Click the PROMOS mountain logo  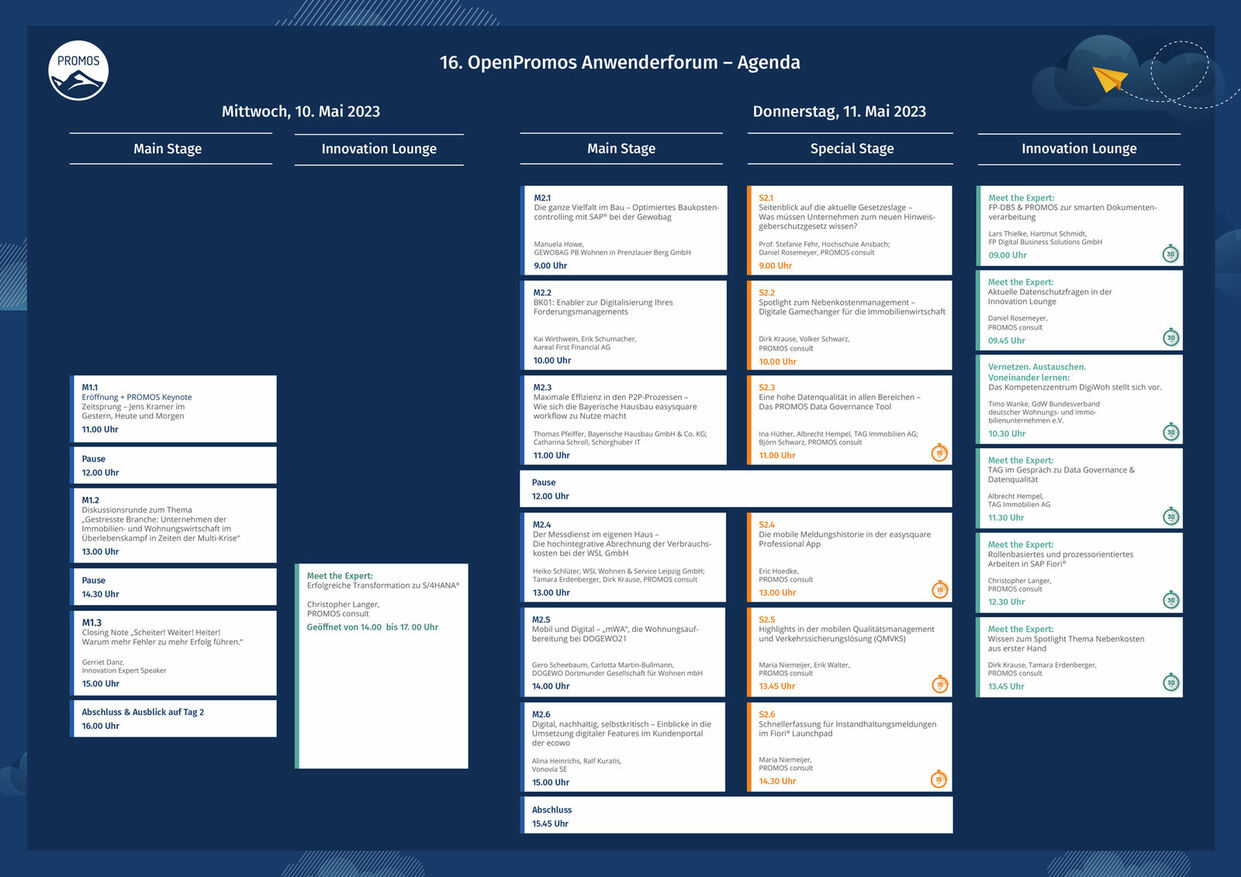tap(78, 71)
